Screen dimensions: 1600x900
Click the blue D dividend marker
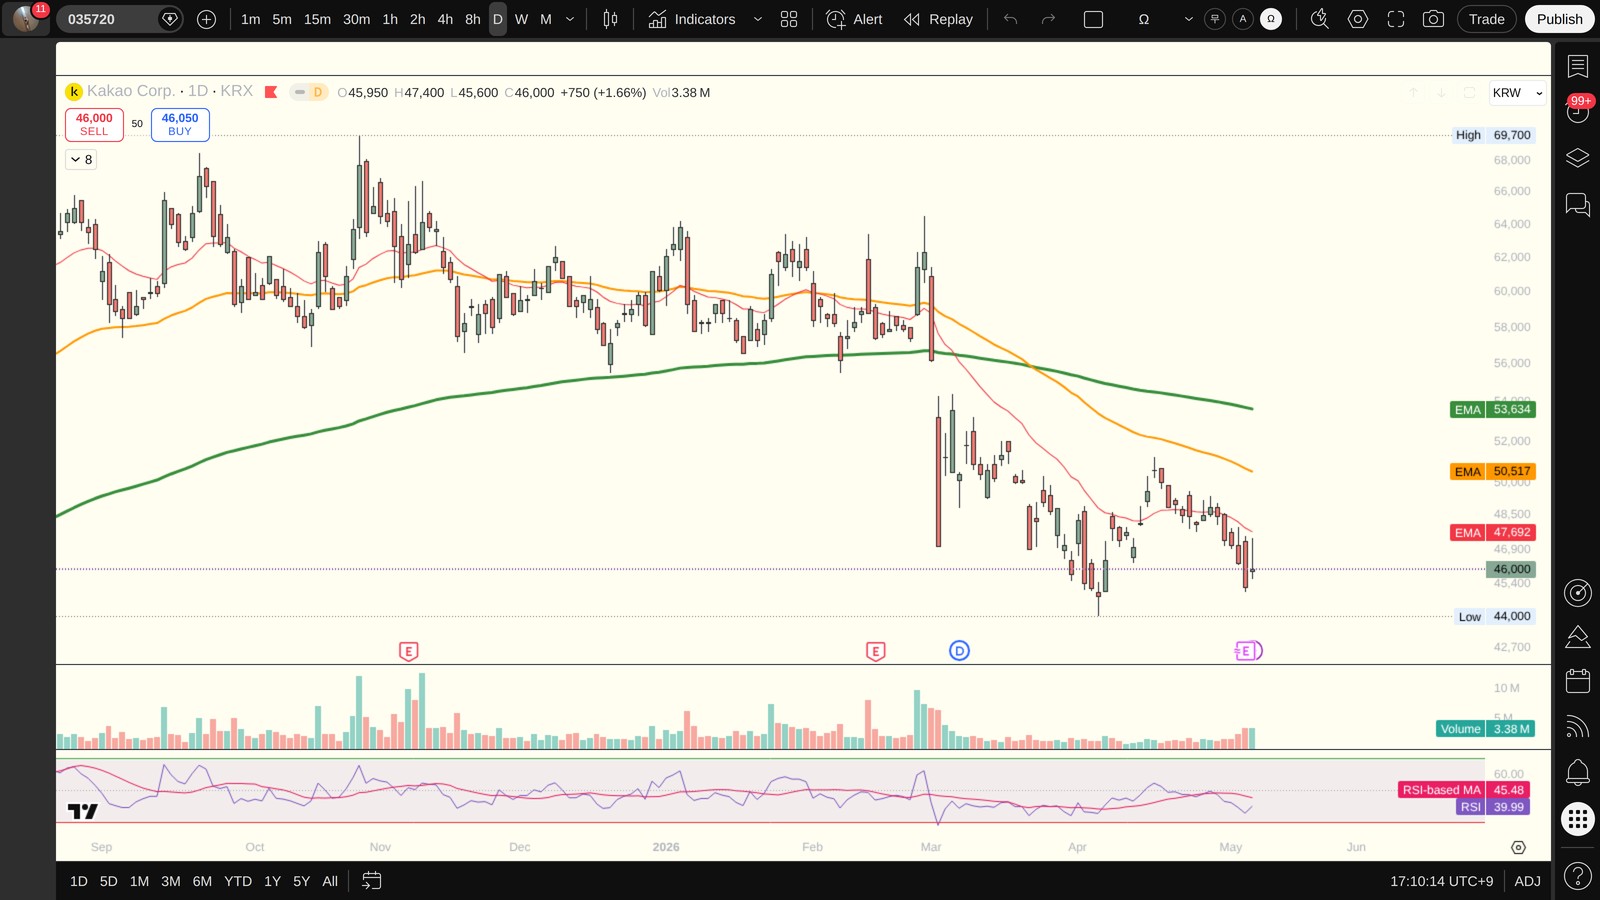(x=959, y=651)
